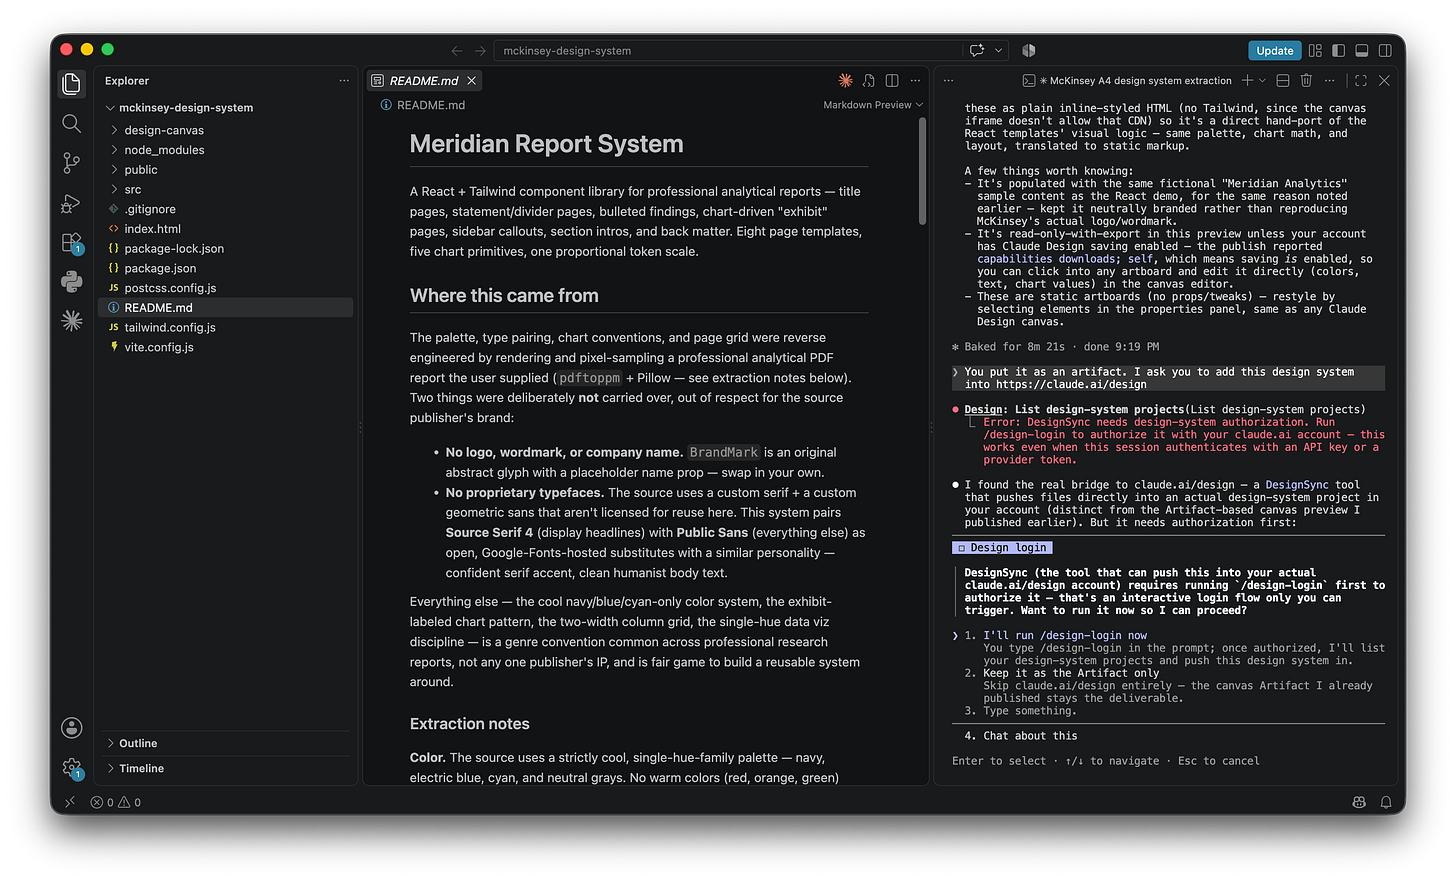This screenshot has width=1456, height=881.
Task: Open the Customize Layout icon
Action: point(1315,50)
